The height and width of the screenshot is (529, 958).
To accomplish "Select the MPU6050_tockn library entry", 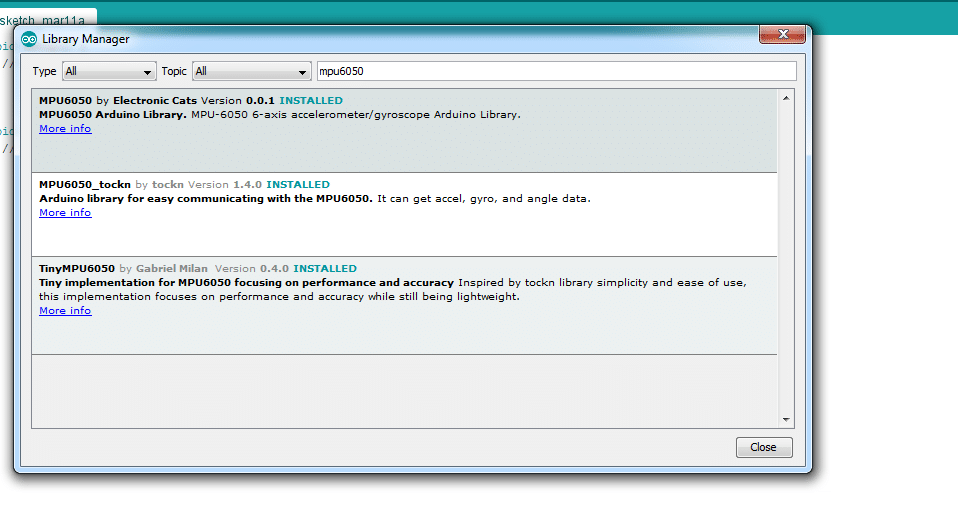I will pyautogui.click(x=400, y=232).
